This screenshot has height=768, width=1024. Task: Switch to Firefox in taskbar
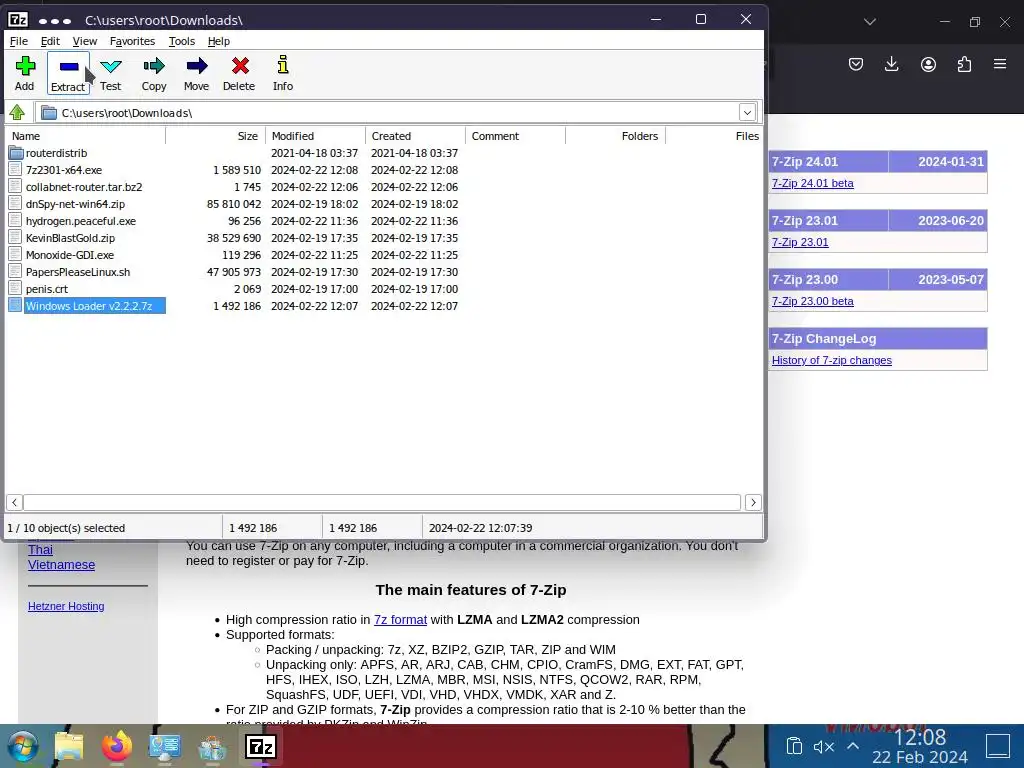(117, 746)
